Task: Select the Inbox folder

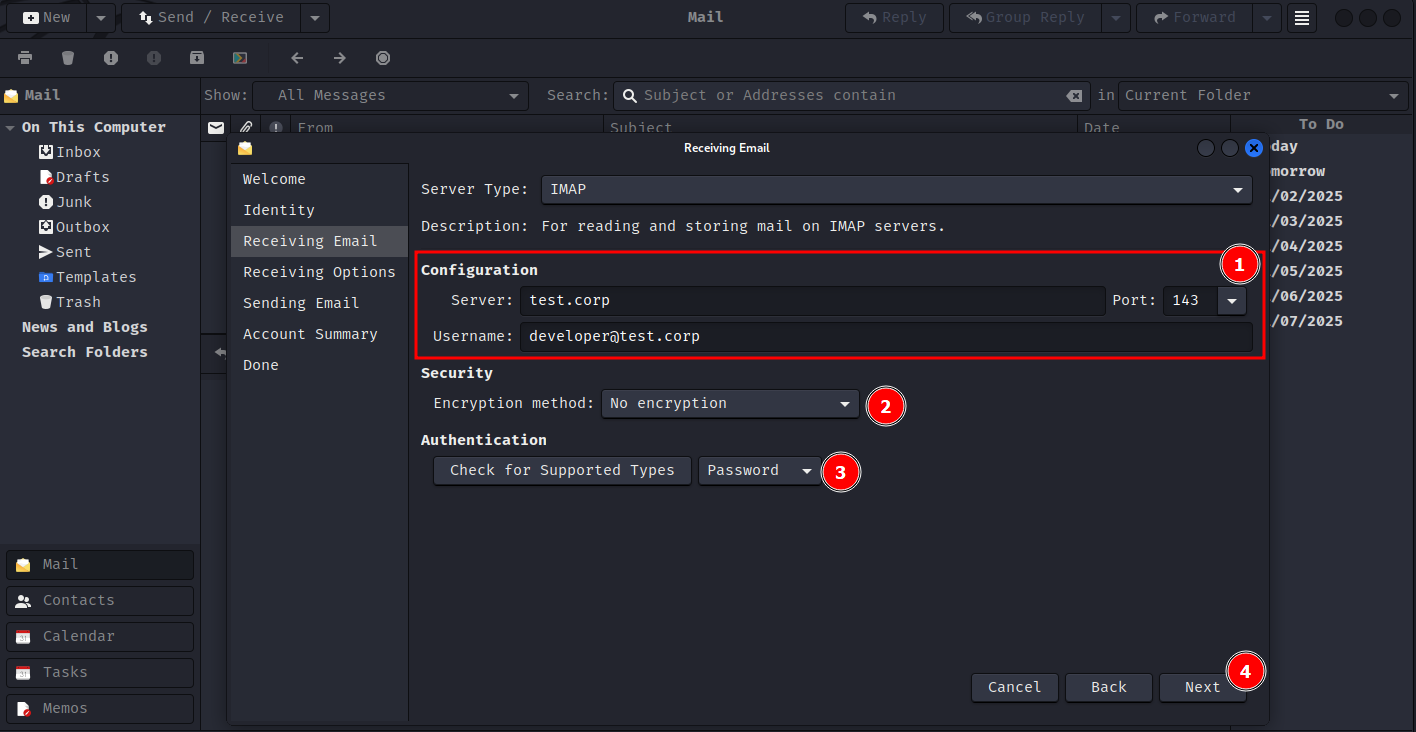Action: tap(78, 152)
